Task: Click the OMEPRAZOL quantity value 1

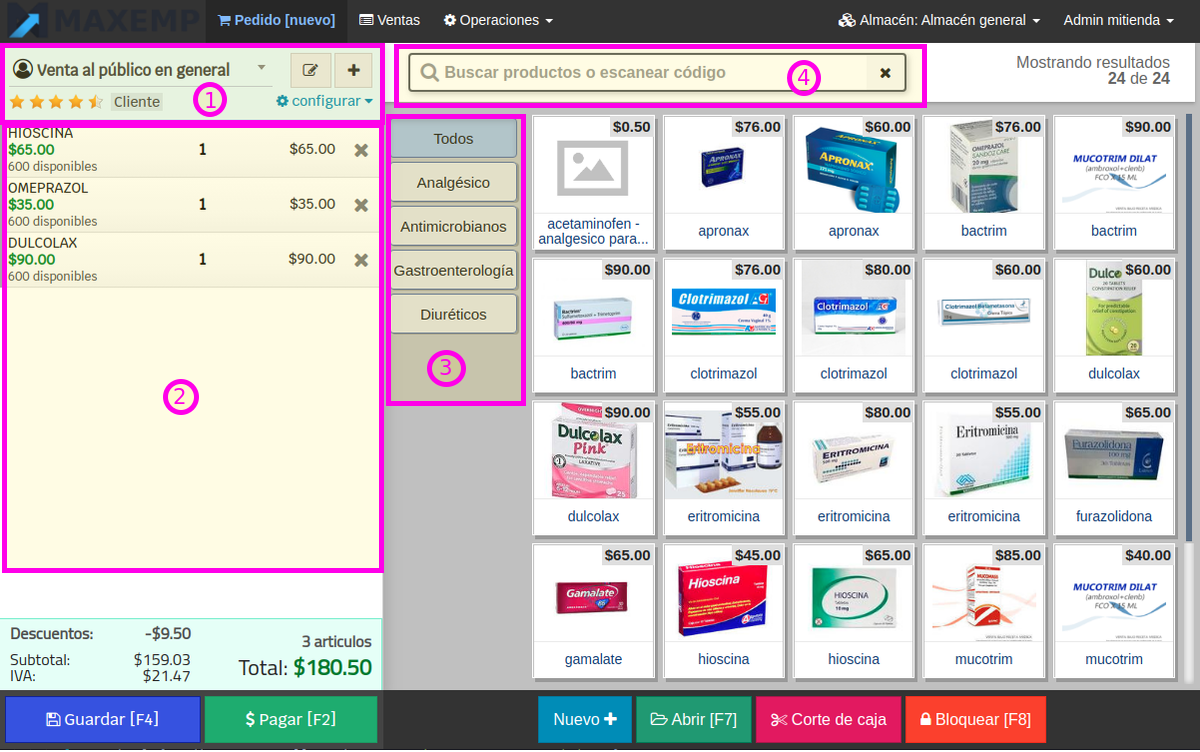Action: [x=203, y=205]
